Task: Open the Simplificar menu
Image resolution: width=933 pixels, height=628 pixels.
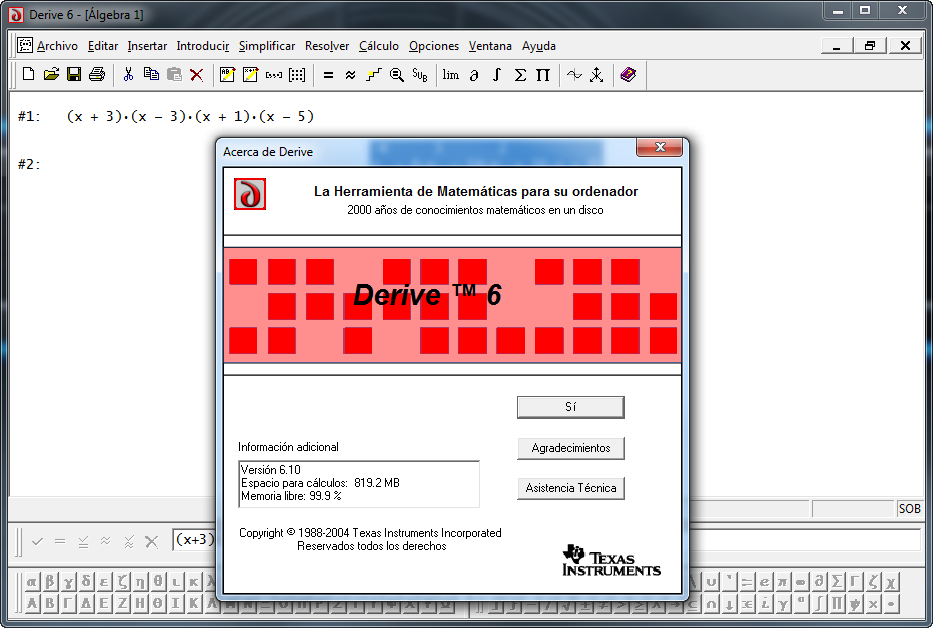Action: click(267, 46)
